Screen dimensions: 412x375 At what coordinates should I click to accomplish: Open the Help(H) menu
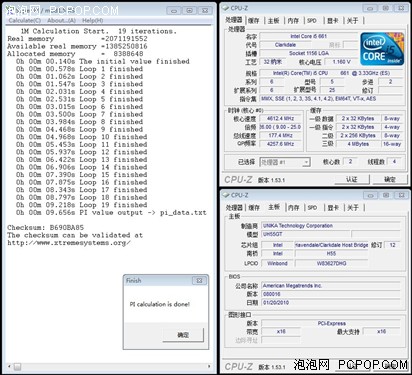[x=93, y=21]
